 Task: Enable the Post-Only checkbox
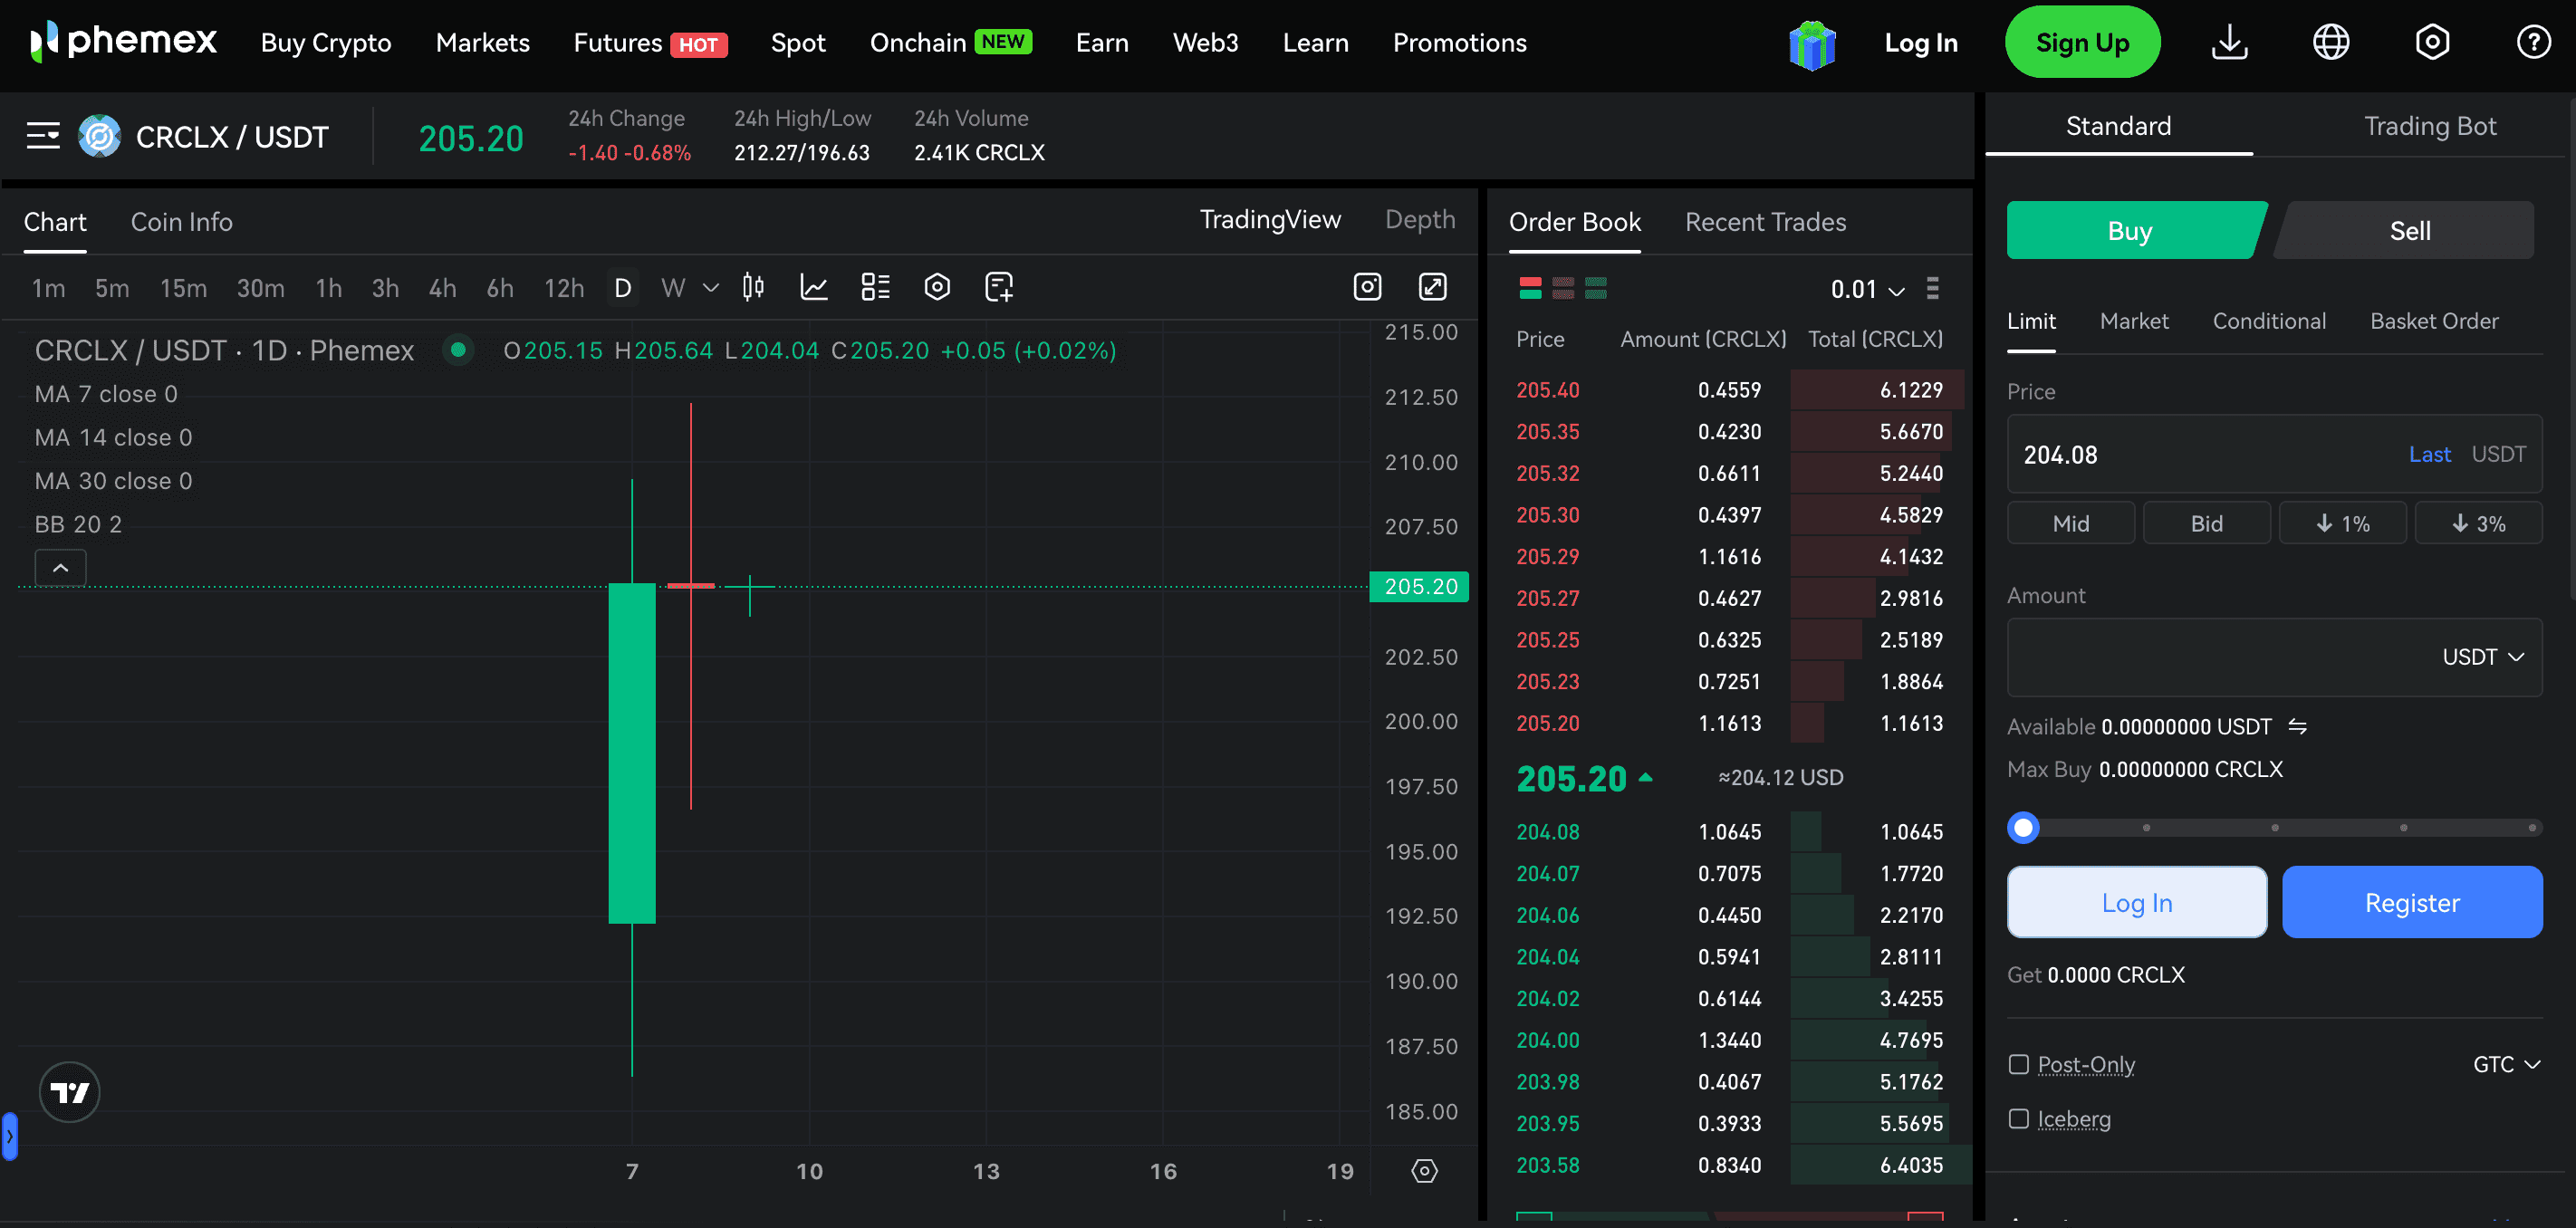[x=2018, y=1065]
